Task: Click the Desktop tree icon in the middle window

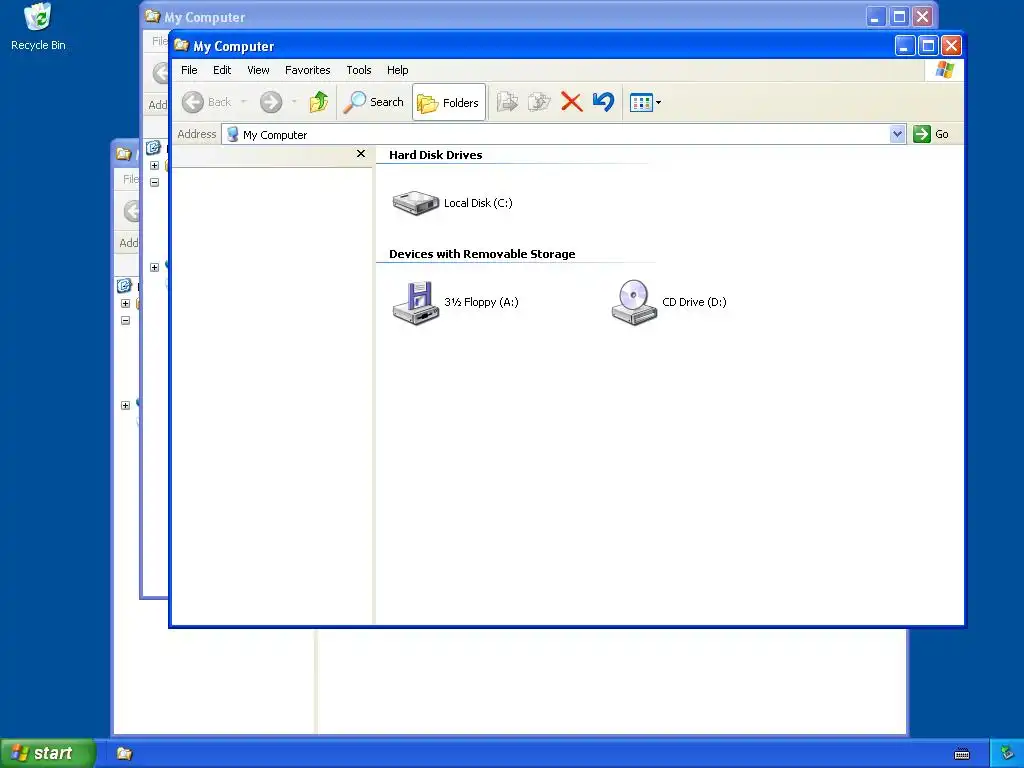Action: tap(153, 148)
